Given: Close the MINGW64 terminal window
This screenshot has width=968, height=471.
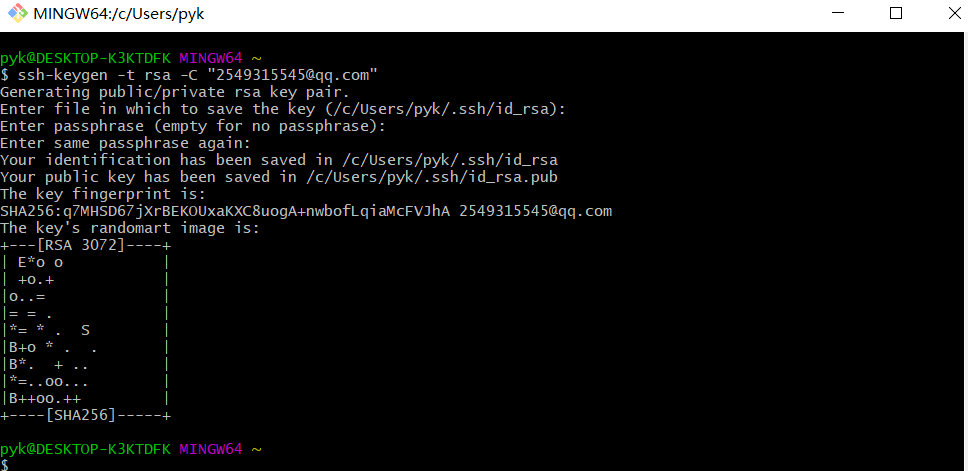Looking at the screenshot, I should pyautogui.click(x=954, y=13).
